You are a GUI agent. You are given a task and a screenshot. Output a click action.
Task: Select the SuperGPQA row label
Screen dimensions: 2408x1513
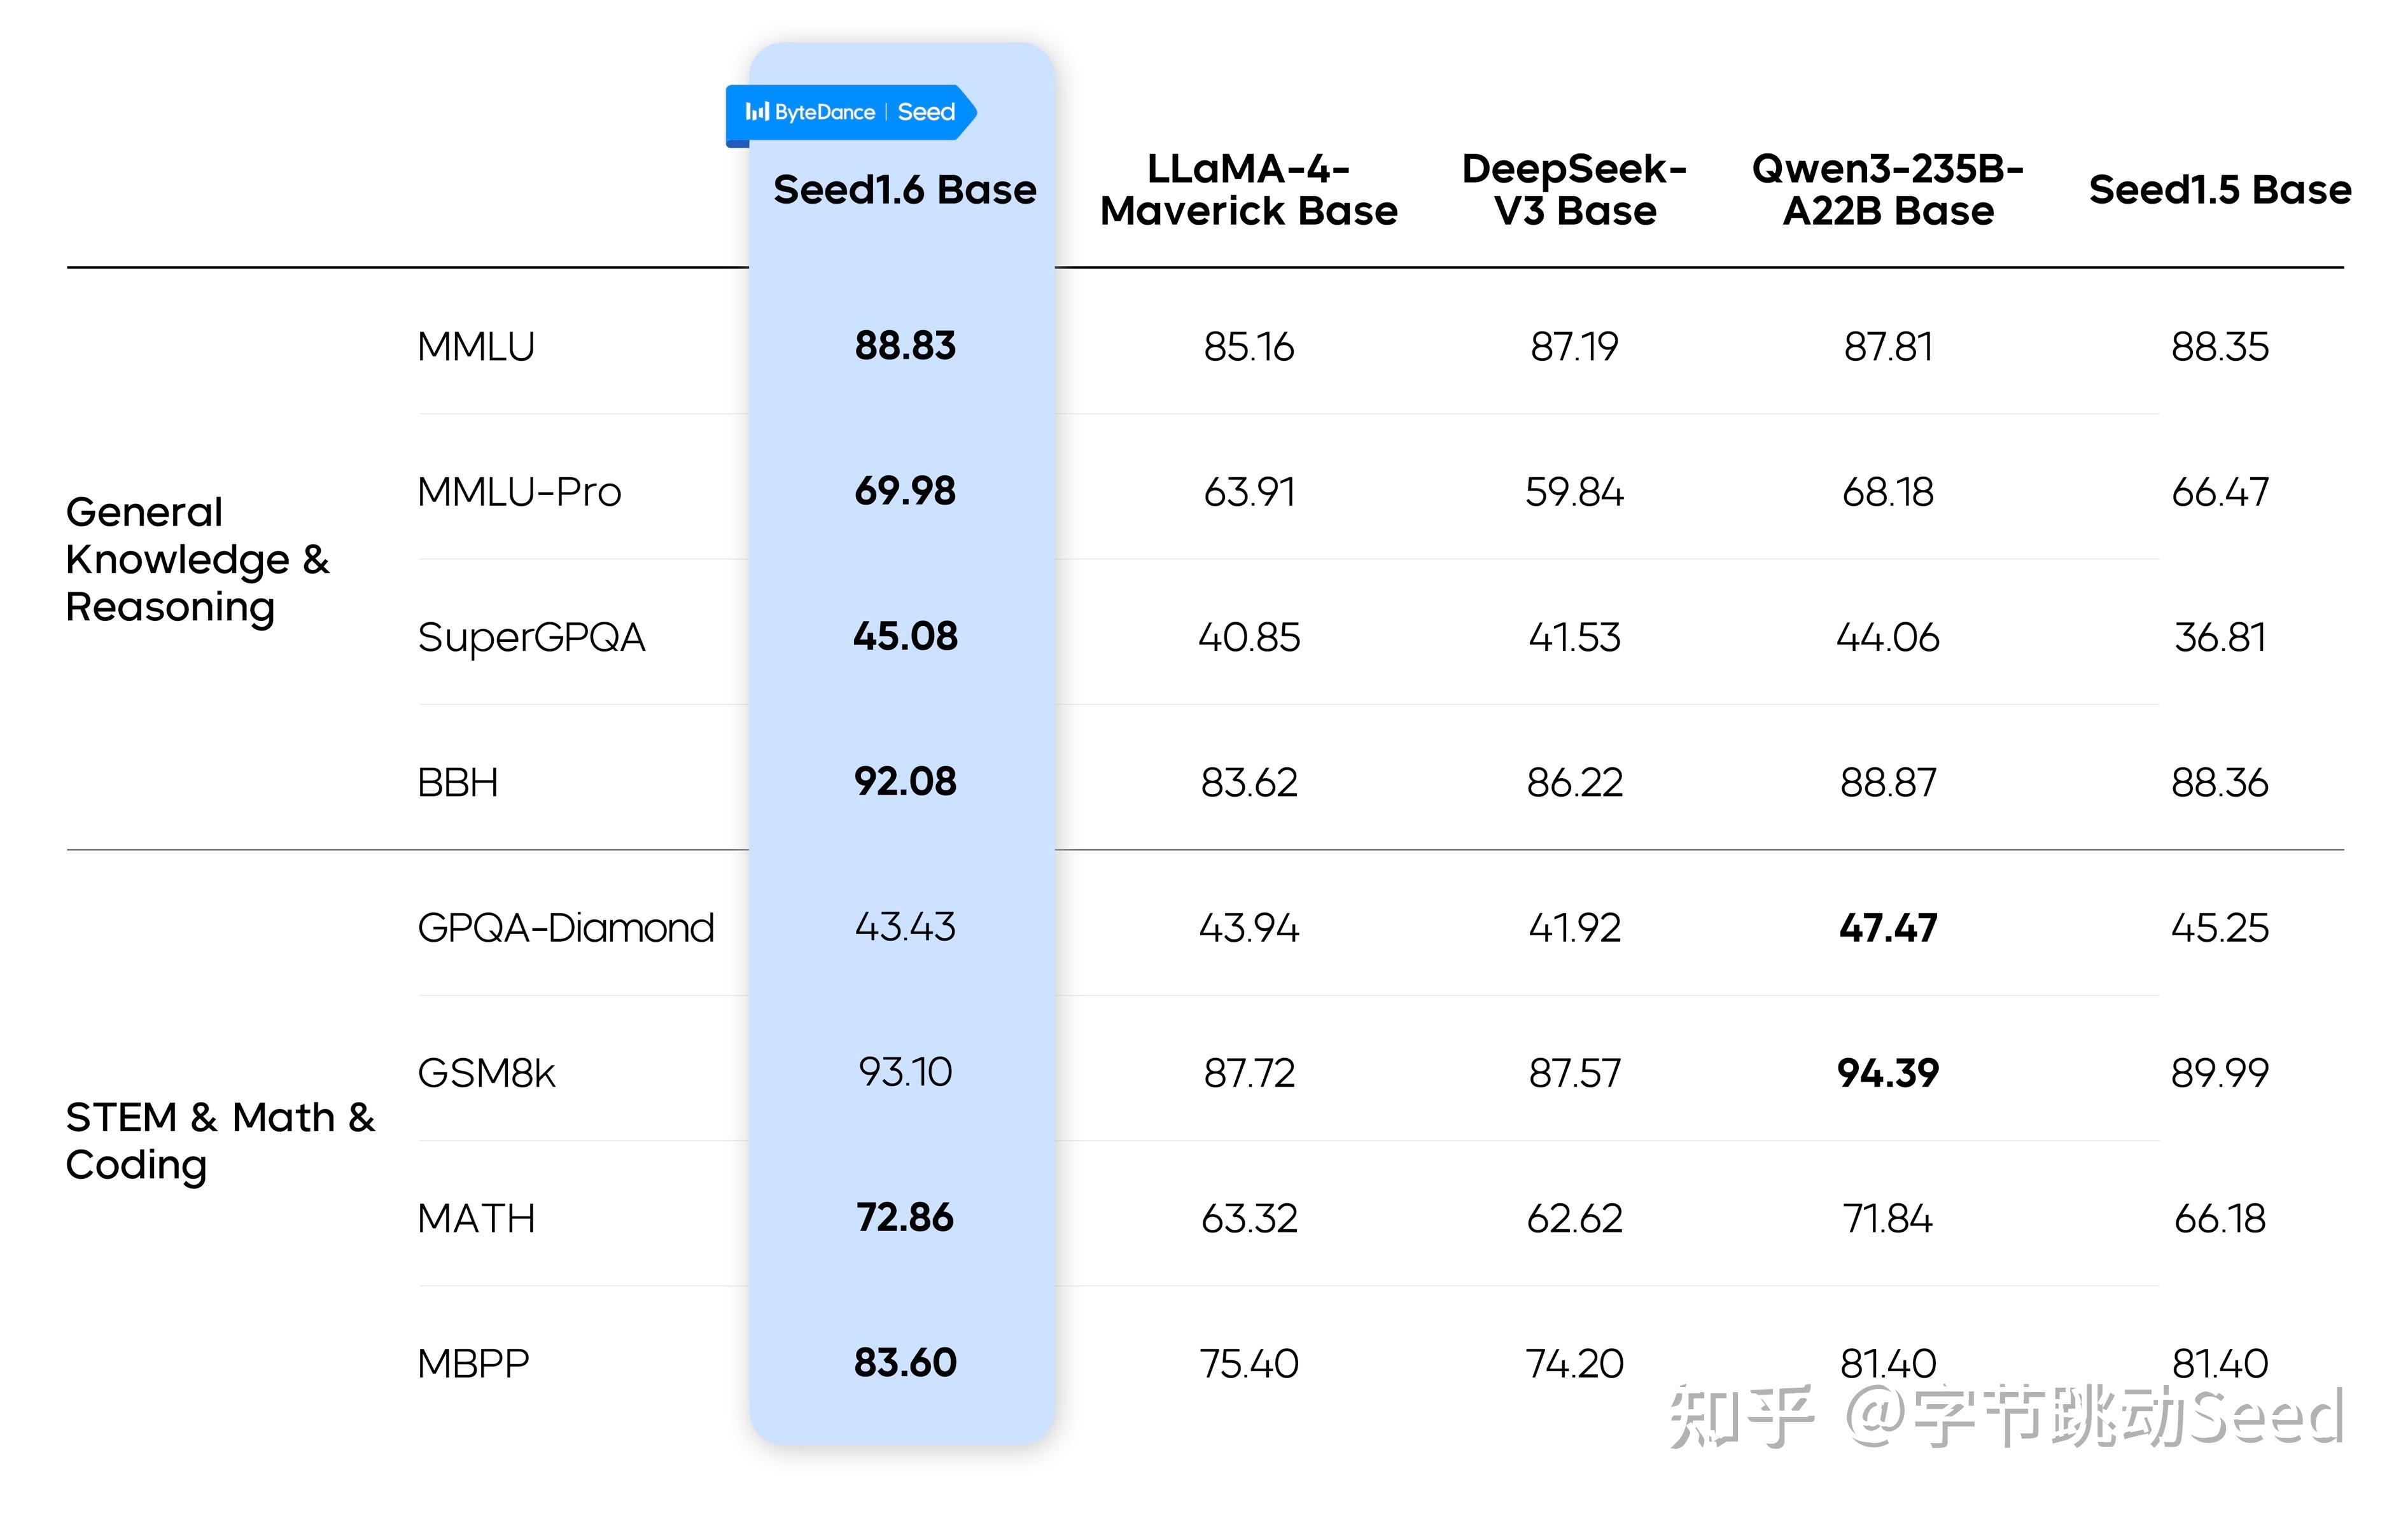click(x=531, y=638)
